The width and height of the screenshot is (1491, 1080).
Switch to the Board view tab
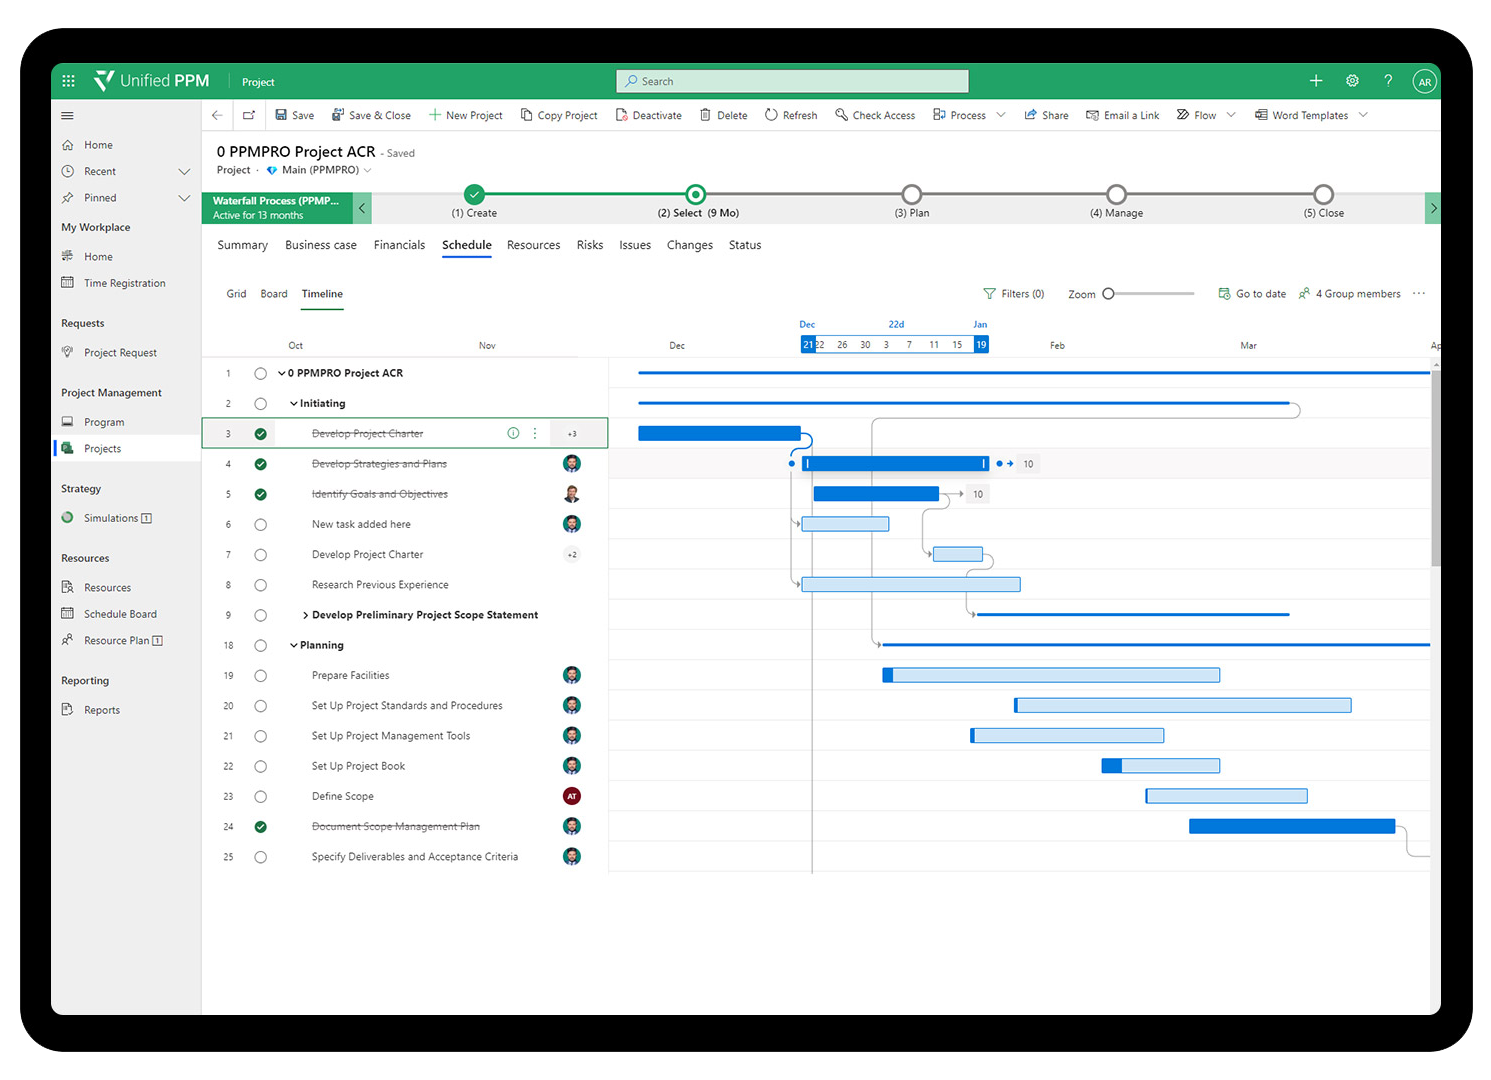274,294
